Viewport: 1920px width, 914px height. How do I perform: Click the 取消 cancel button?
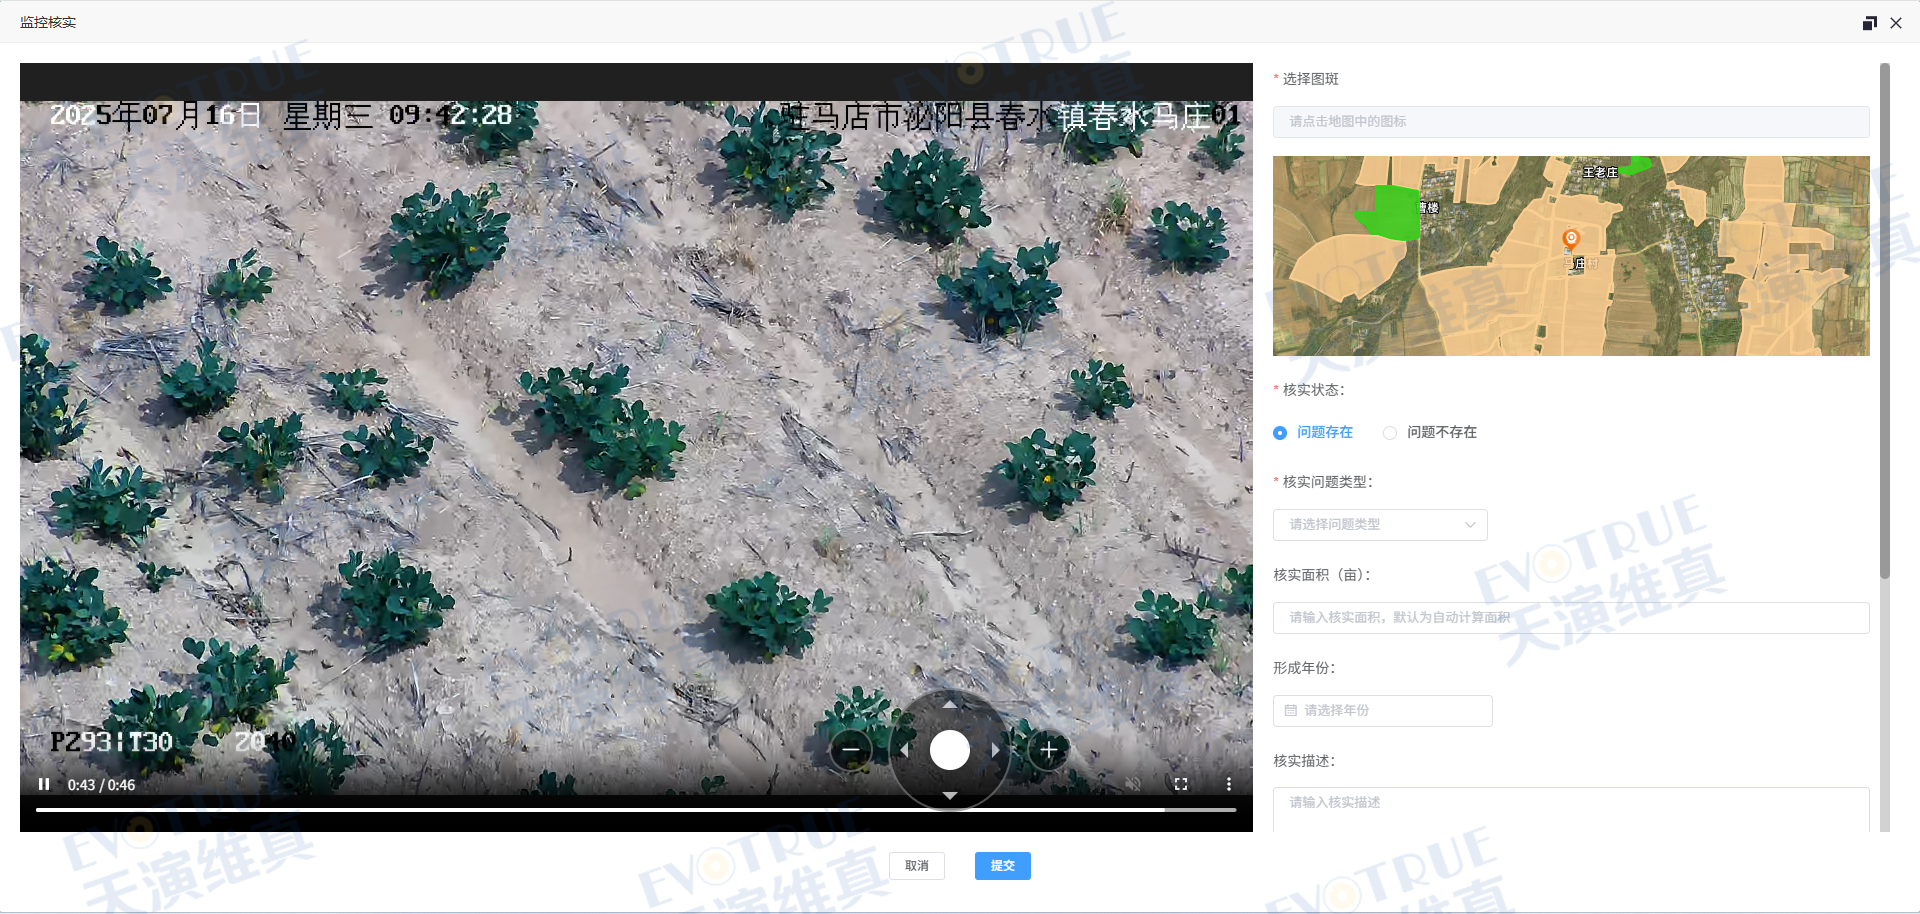[x=917, y=866]
